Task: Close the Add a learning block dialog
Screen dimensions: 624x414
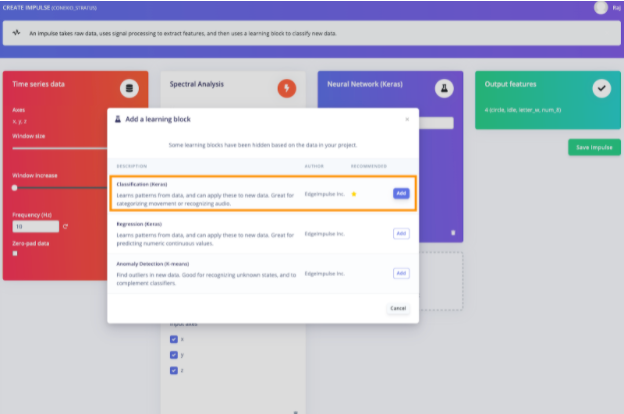Action: (x=406, y=119)
